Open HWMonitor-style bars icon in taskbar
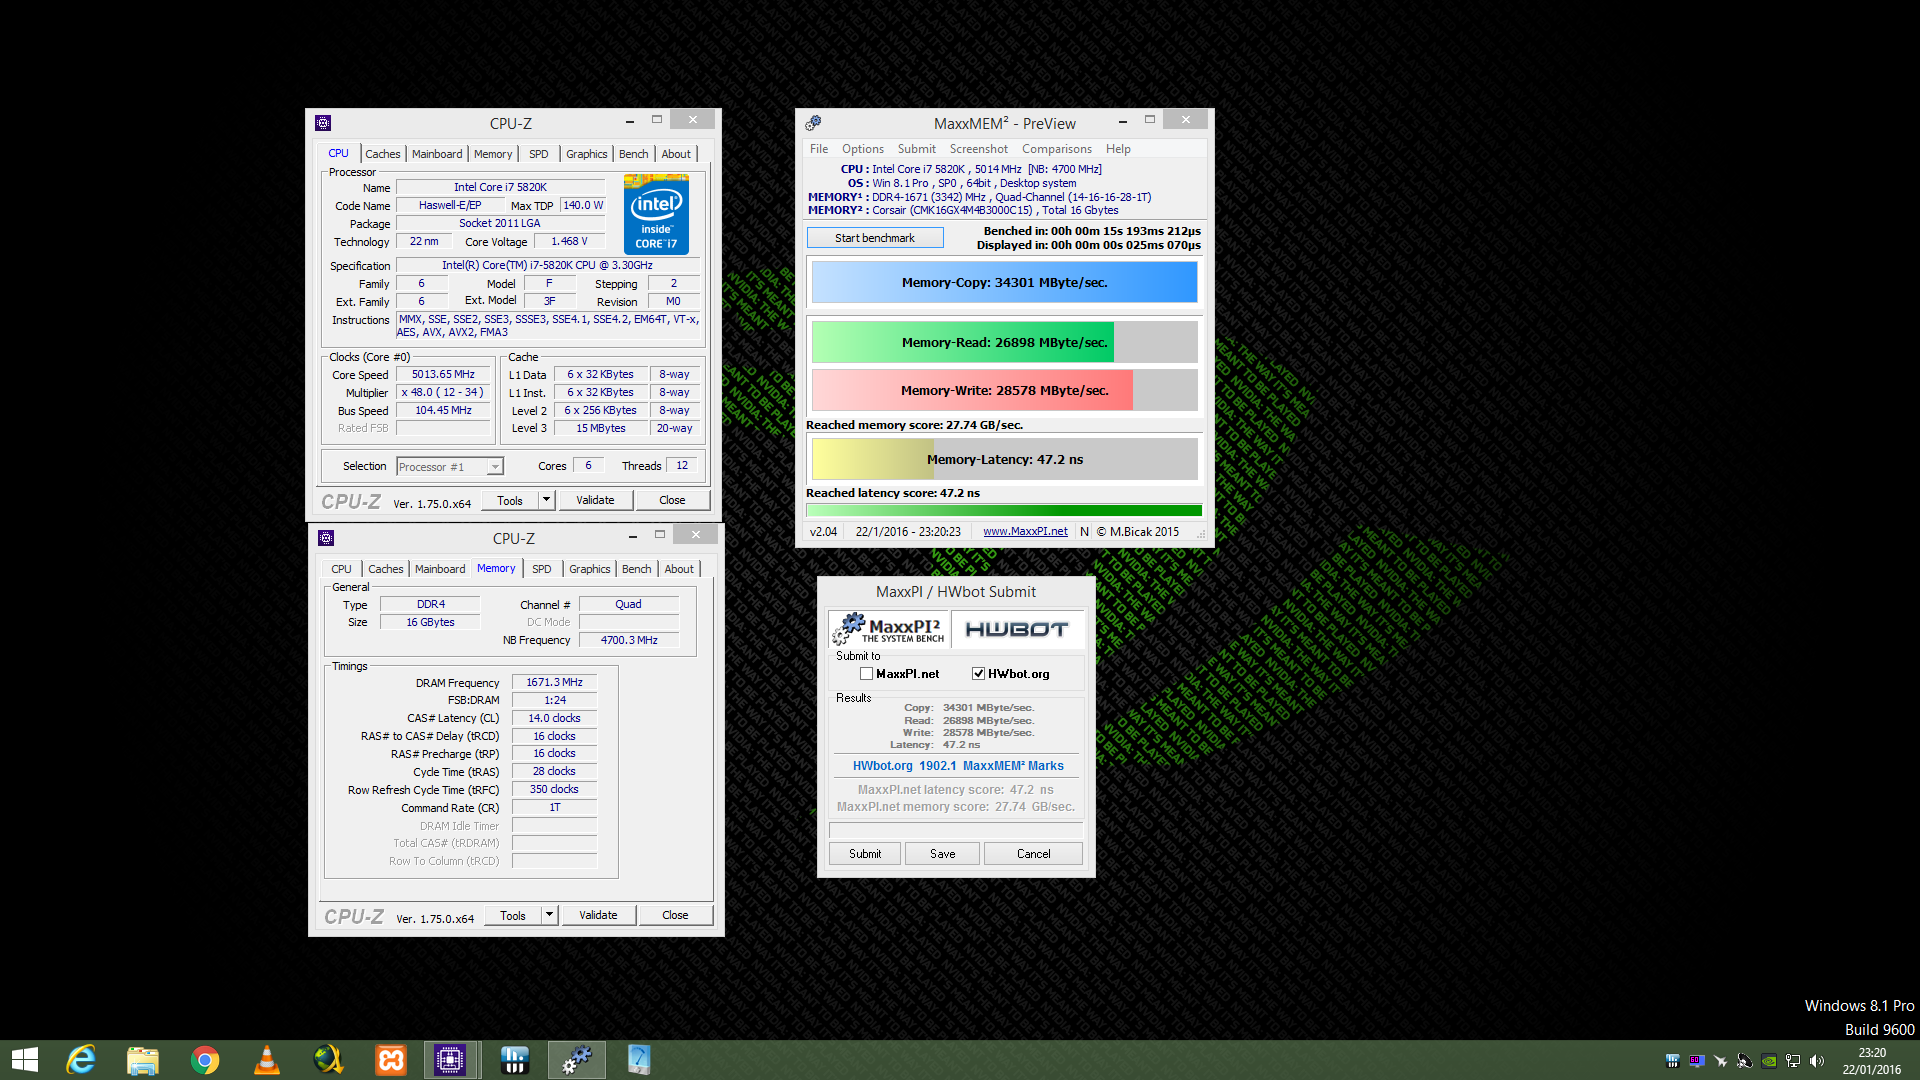1920x1080 pixels. 514,1060
